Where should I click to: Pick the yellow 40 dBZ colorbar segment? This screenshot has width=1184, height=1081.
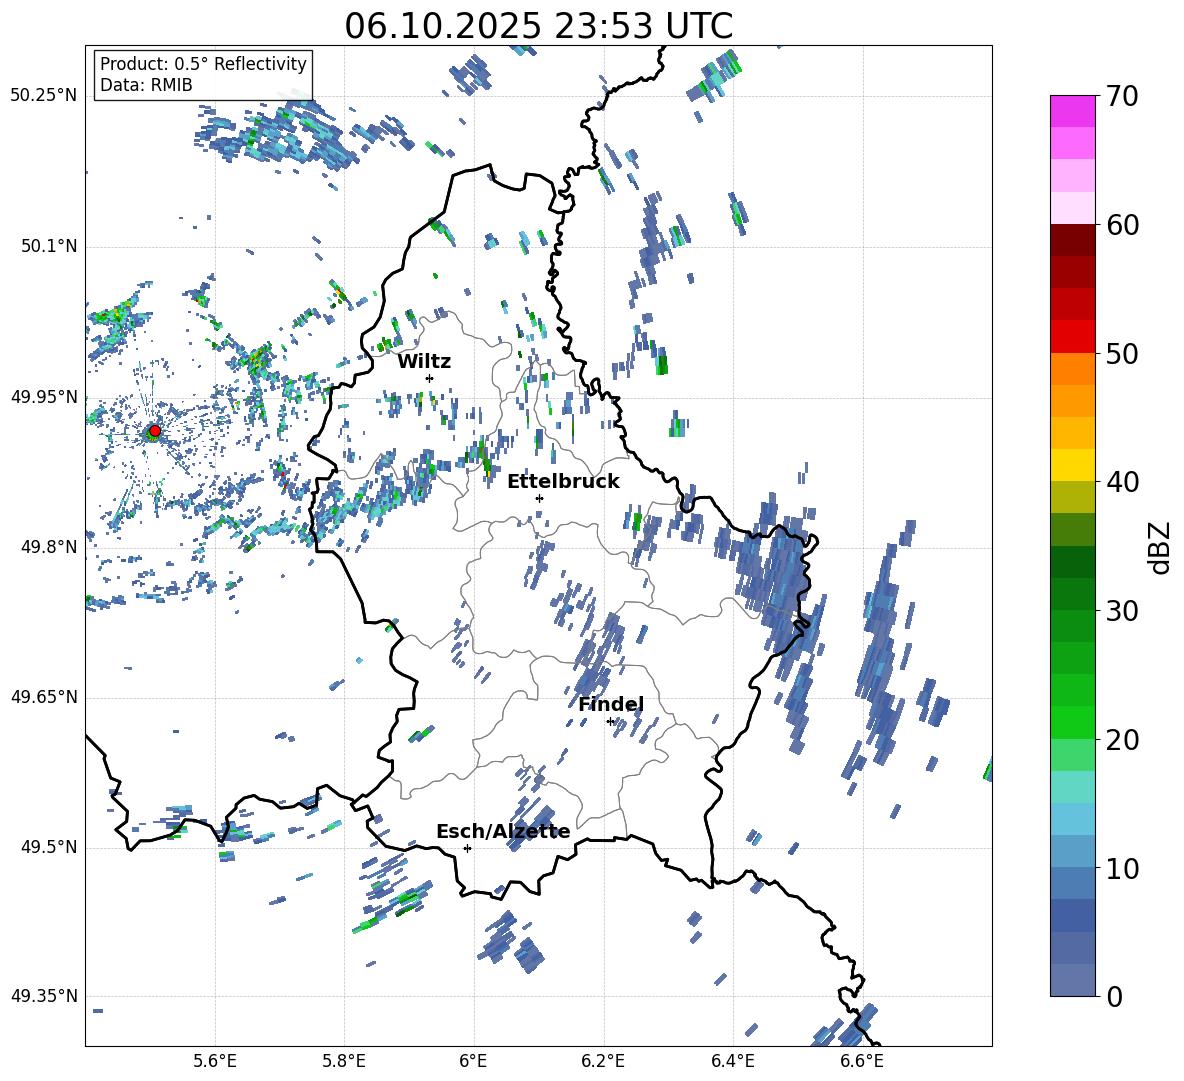pyautogui.click(x=1073, y=465)
